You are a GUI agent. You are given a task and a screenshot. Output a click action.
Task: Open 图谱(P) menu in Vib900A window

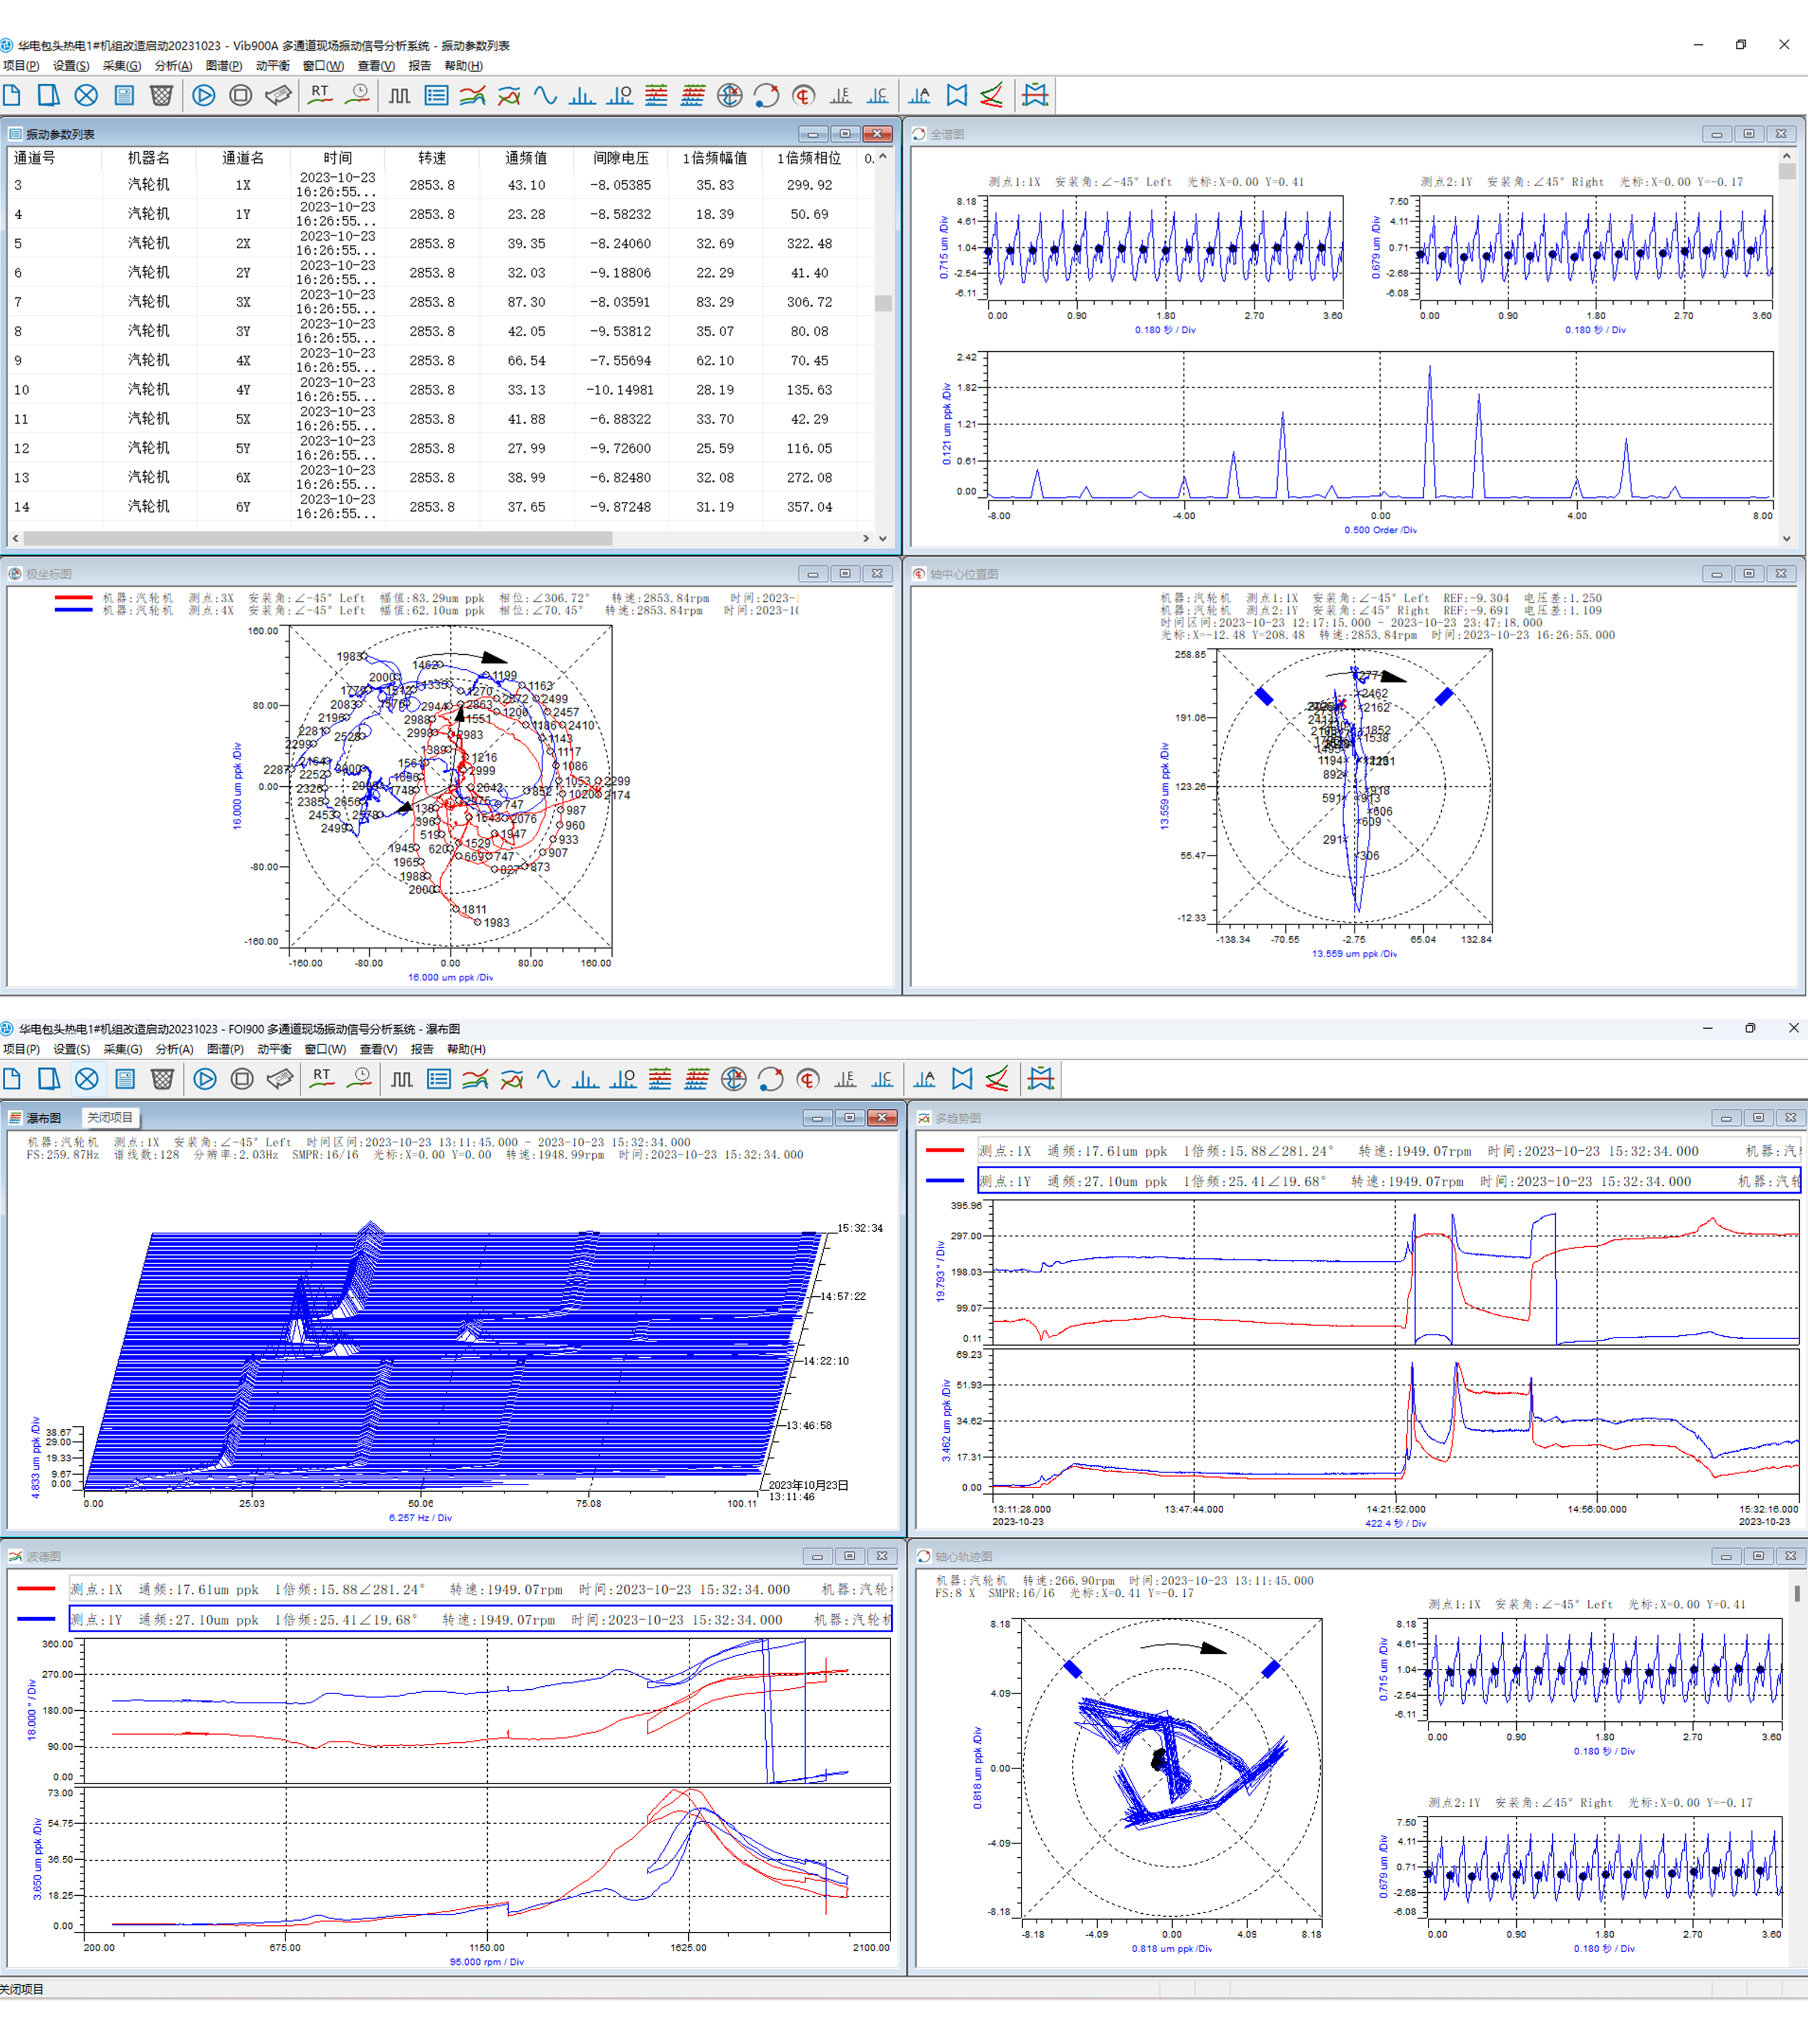click(224, 66)
